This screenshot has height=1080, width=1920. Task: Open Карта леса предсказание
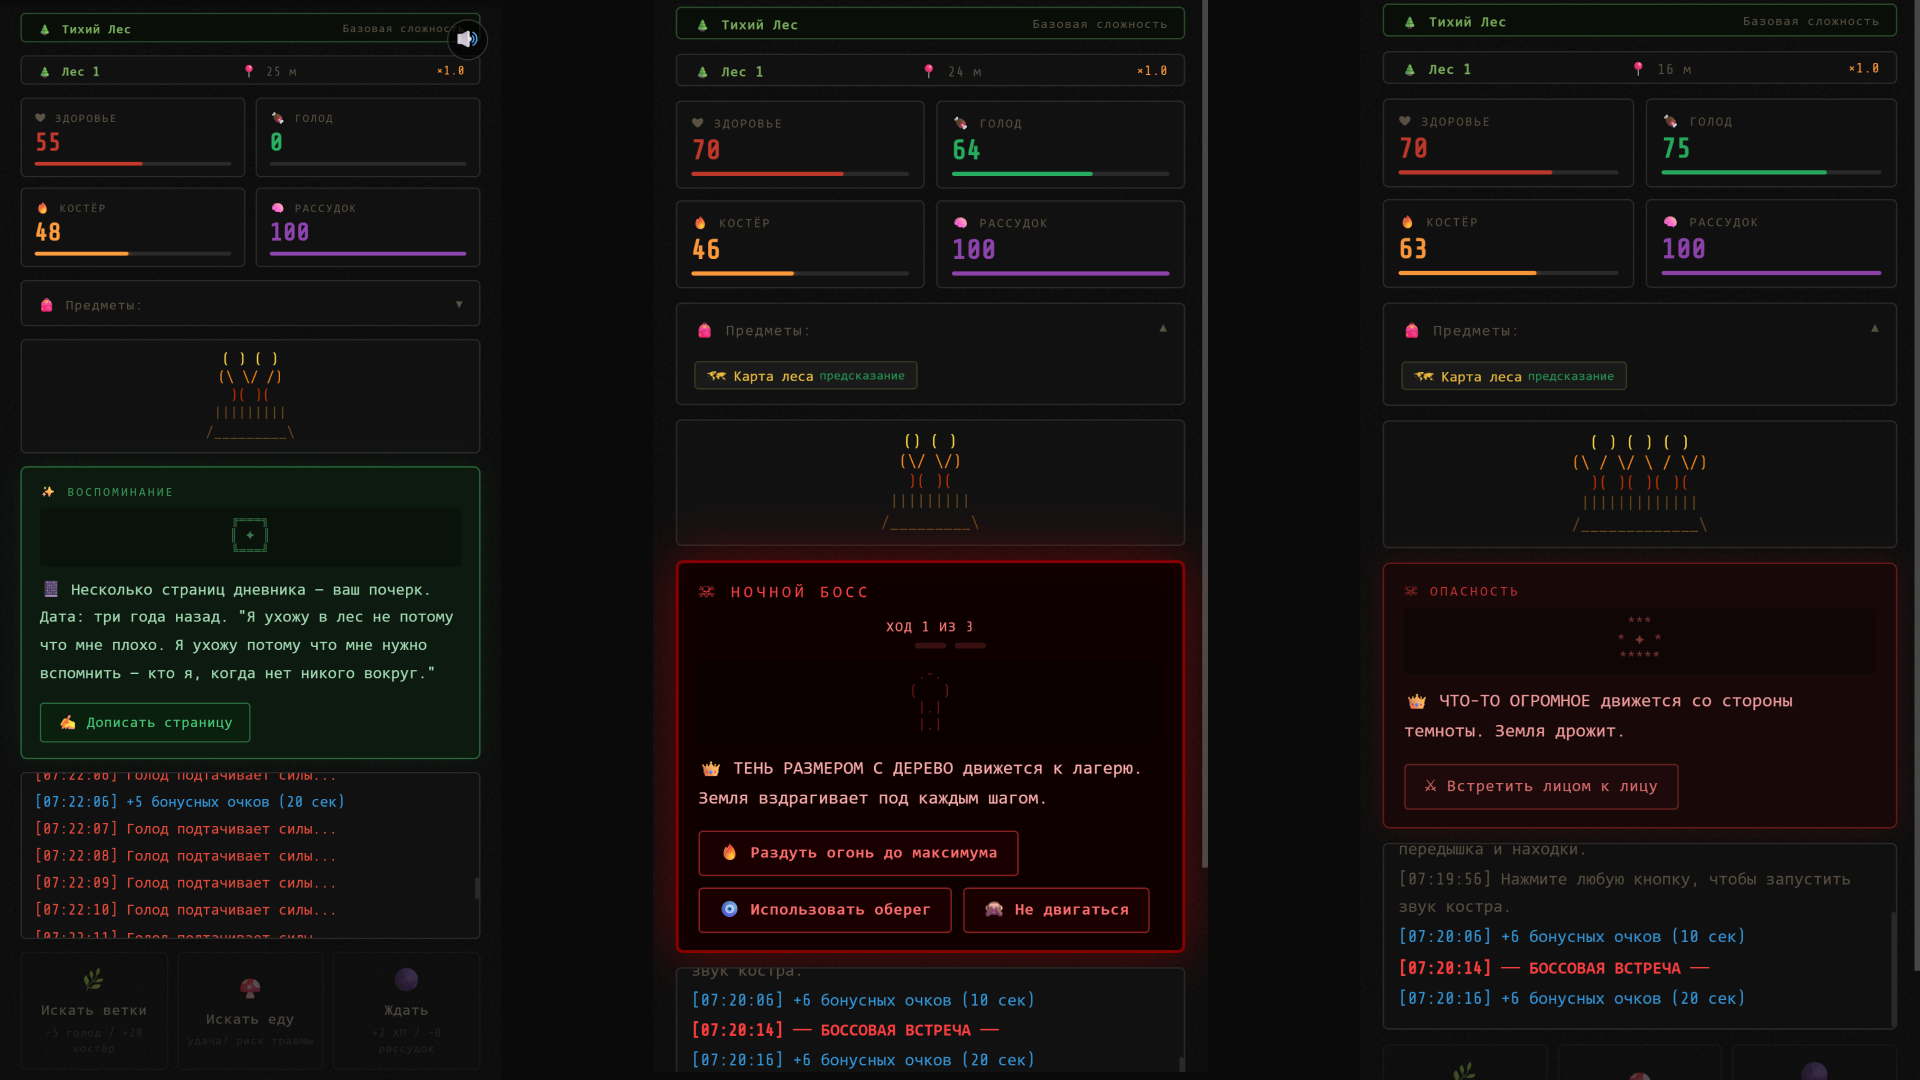pos(805,375)
